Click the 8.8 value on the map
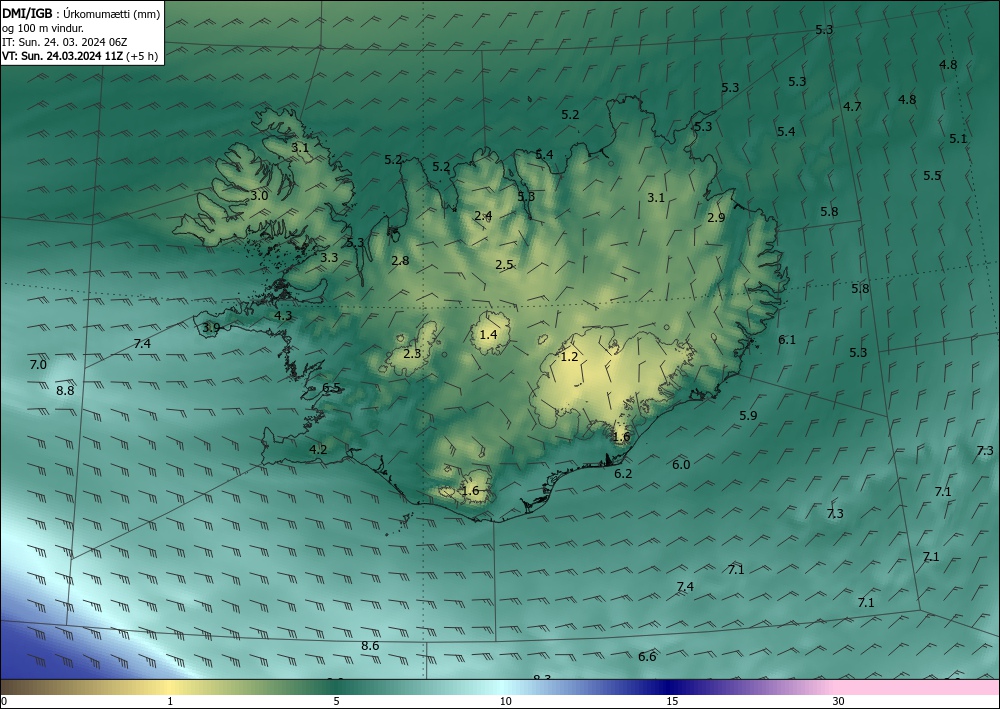1000x709 pixels. click(x=65, y=390)
